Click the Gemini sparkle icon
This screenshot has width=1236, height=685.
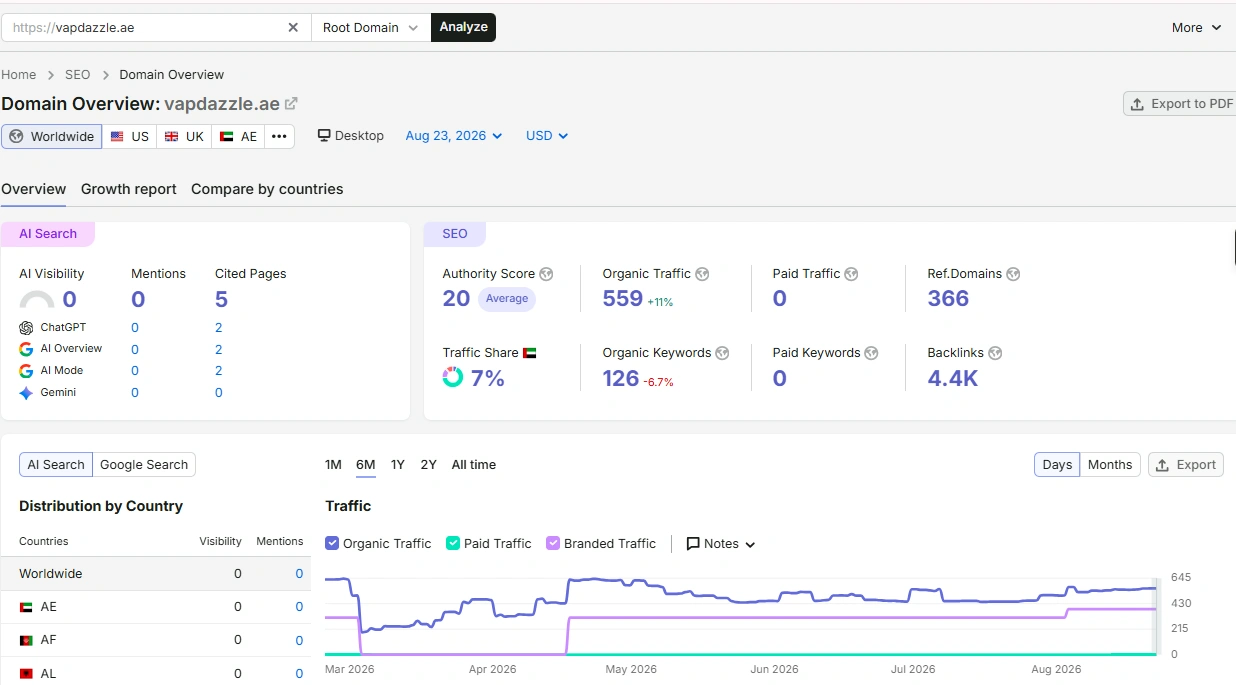26,393
